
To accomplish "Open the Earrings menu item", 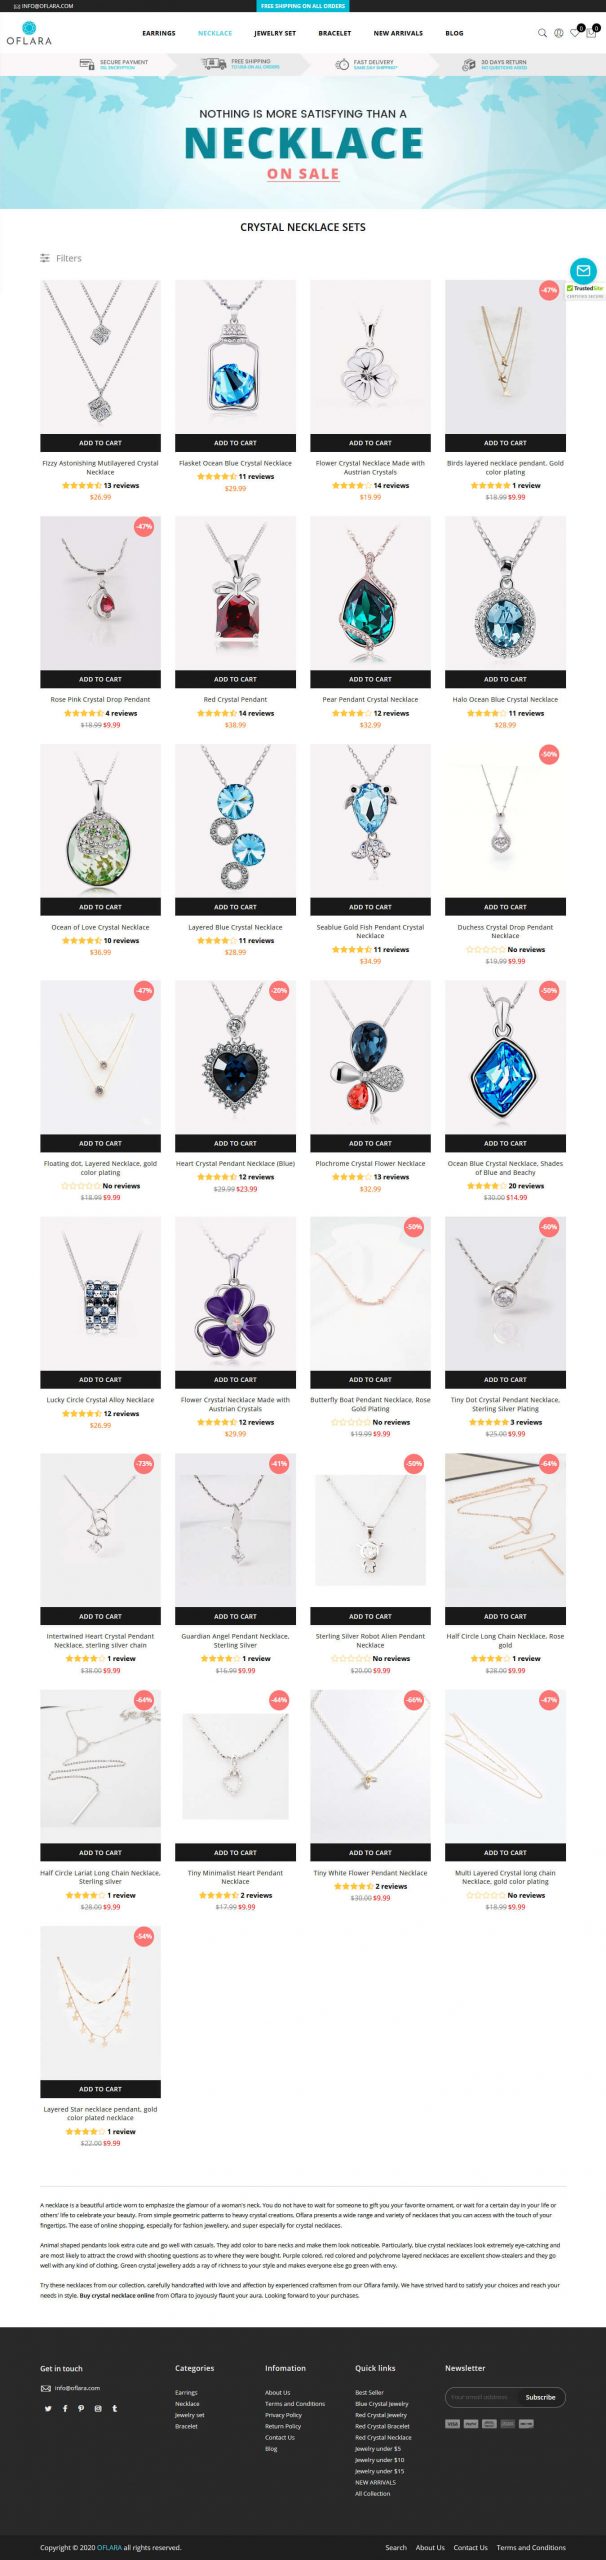I will tap(159, 33).
